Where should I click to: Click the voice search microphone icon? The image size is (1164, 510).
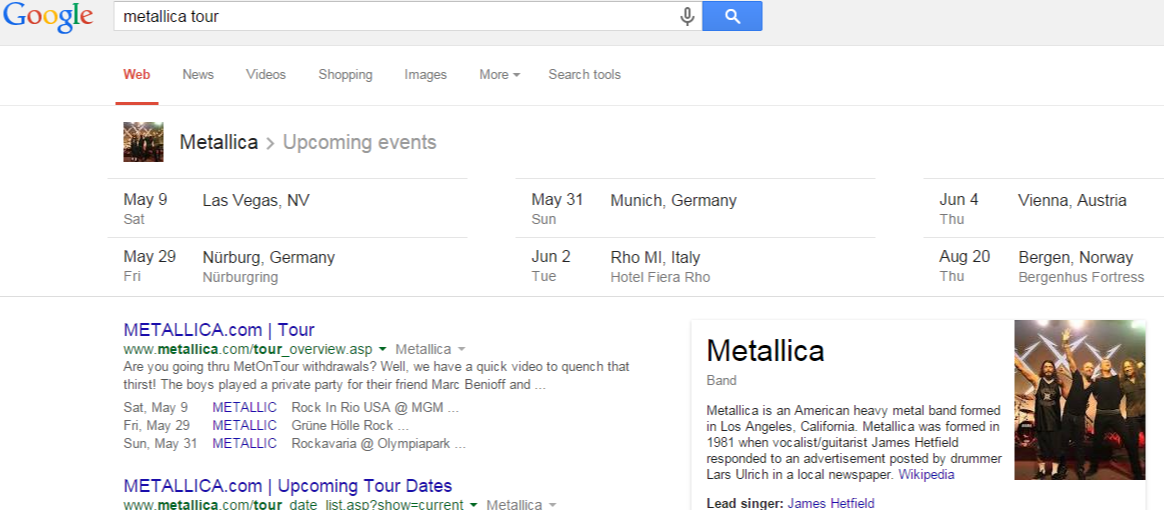point(687,16)
